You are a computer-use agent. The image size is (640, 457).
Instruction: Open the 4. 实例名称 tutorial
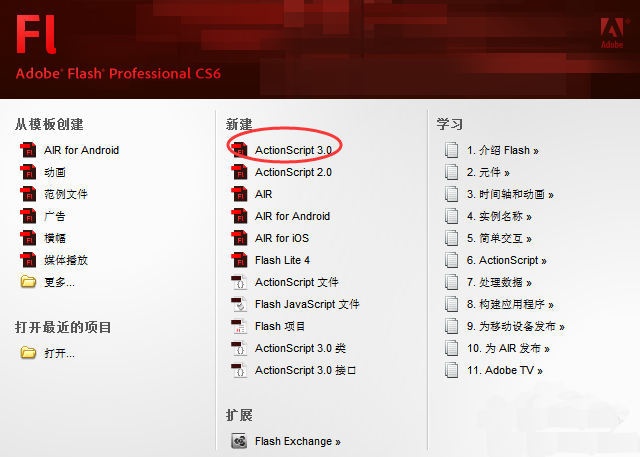point(499,216)
